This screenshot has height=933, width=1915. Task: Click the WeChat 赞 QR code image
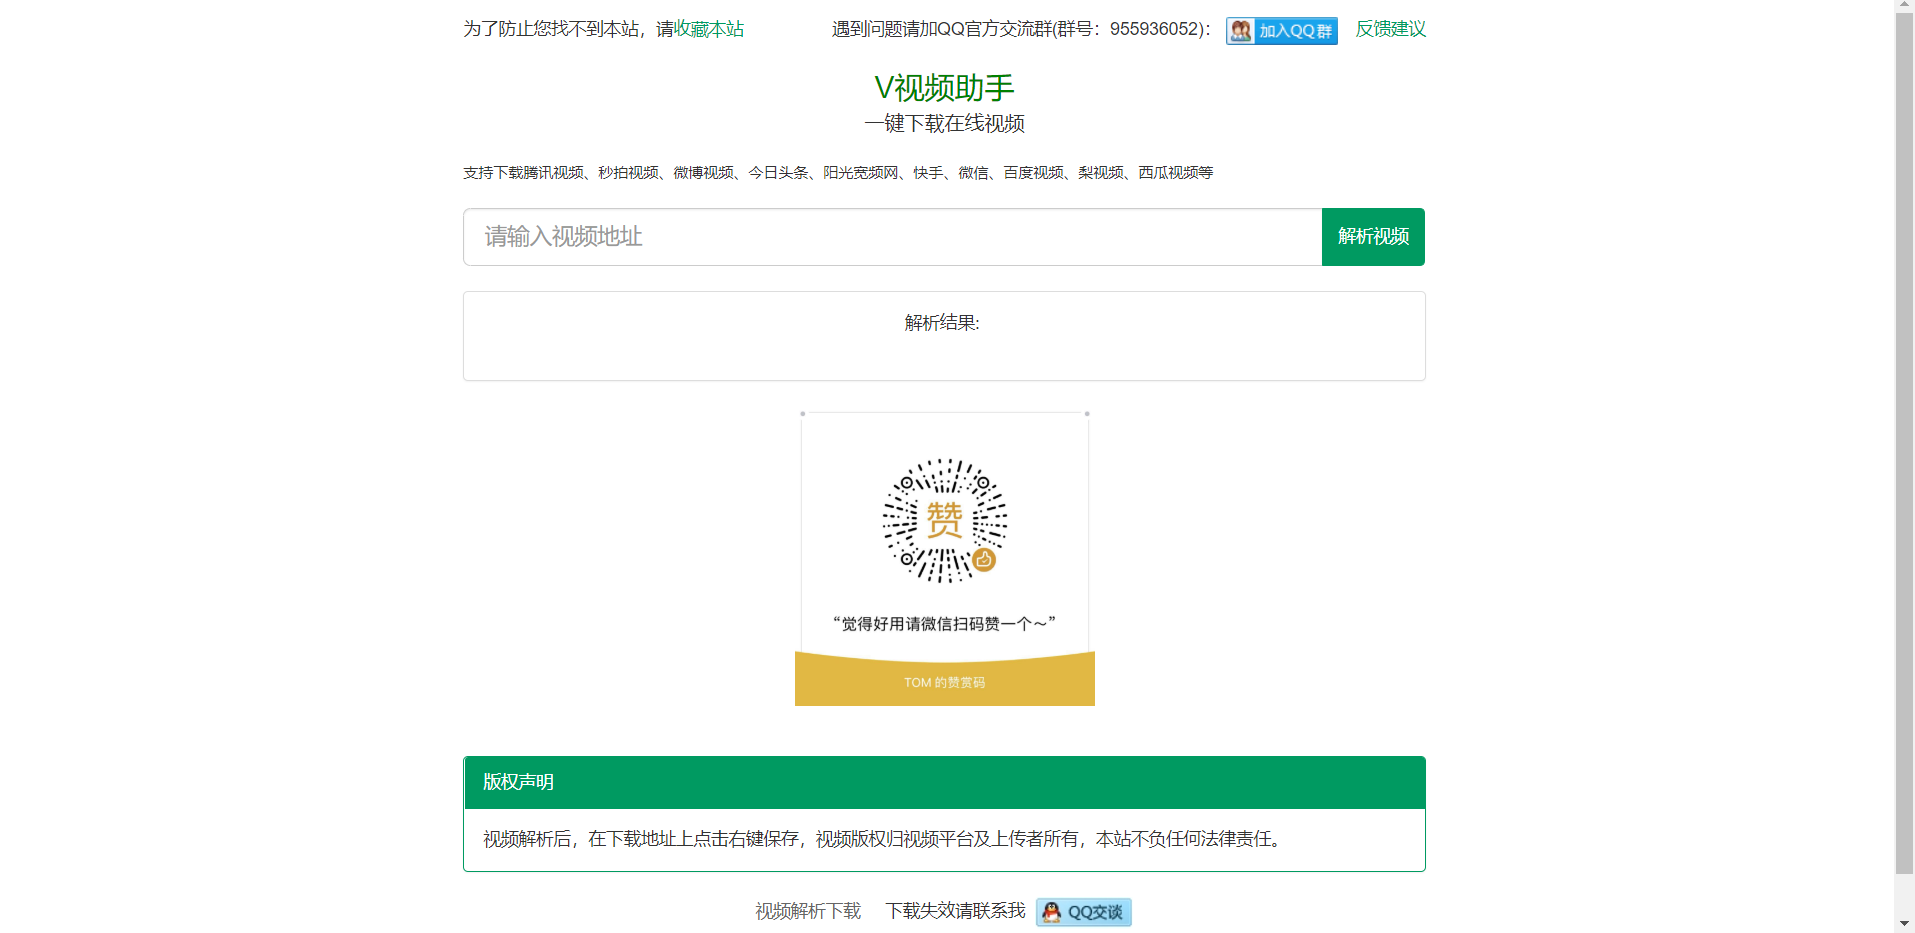[944, 521]
